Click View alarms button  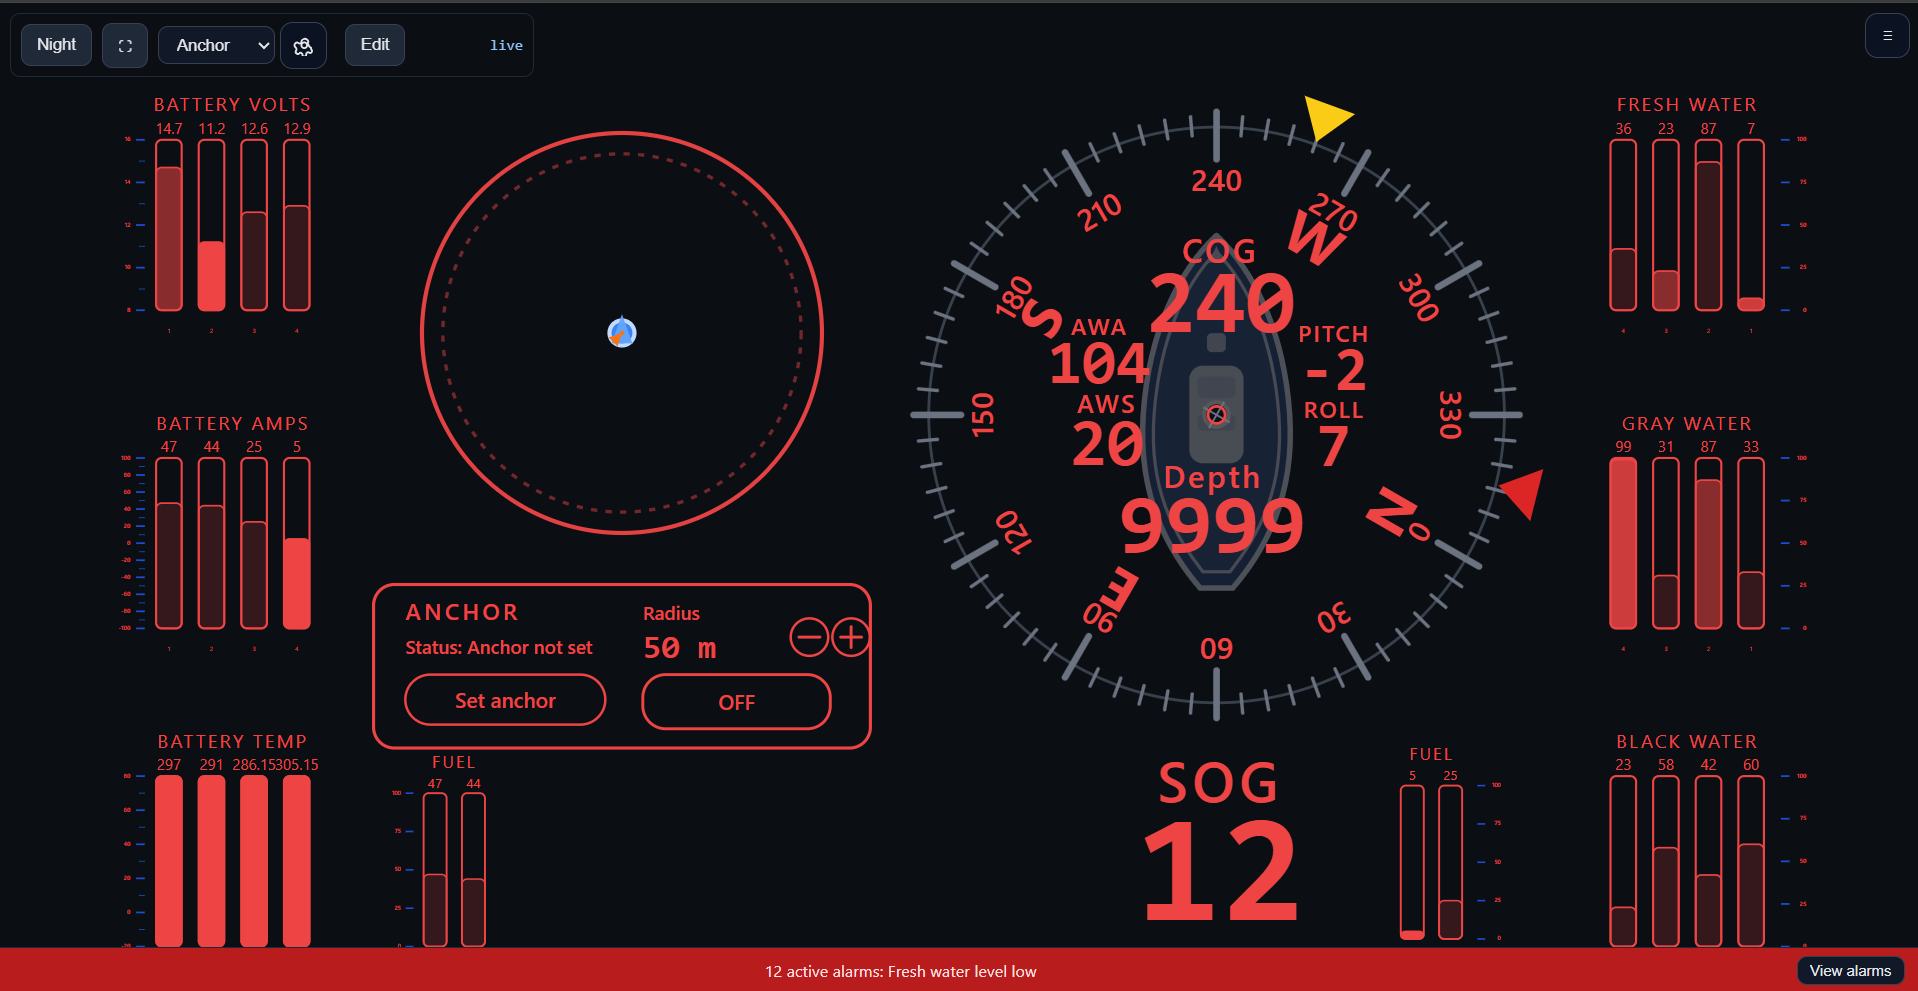click(1850, 971)
